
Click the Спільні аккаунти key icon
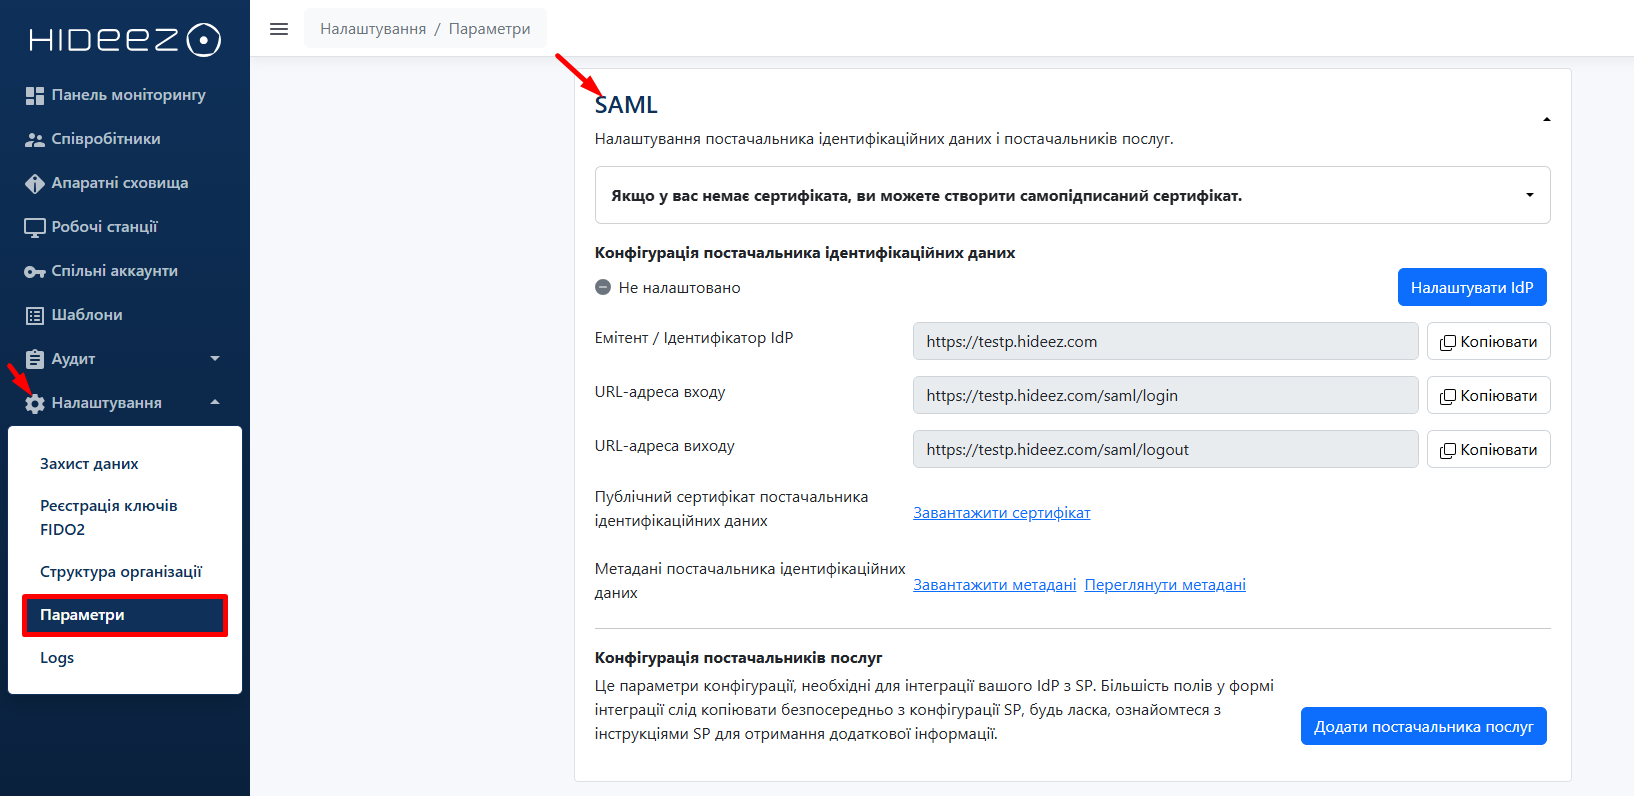[35, 271]
